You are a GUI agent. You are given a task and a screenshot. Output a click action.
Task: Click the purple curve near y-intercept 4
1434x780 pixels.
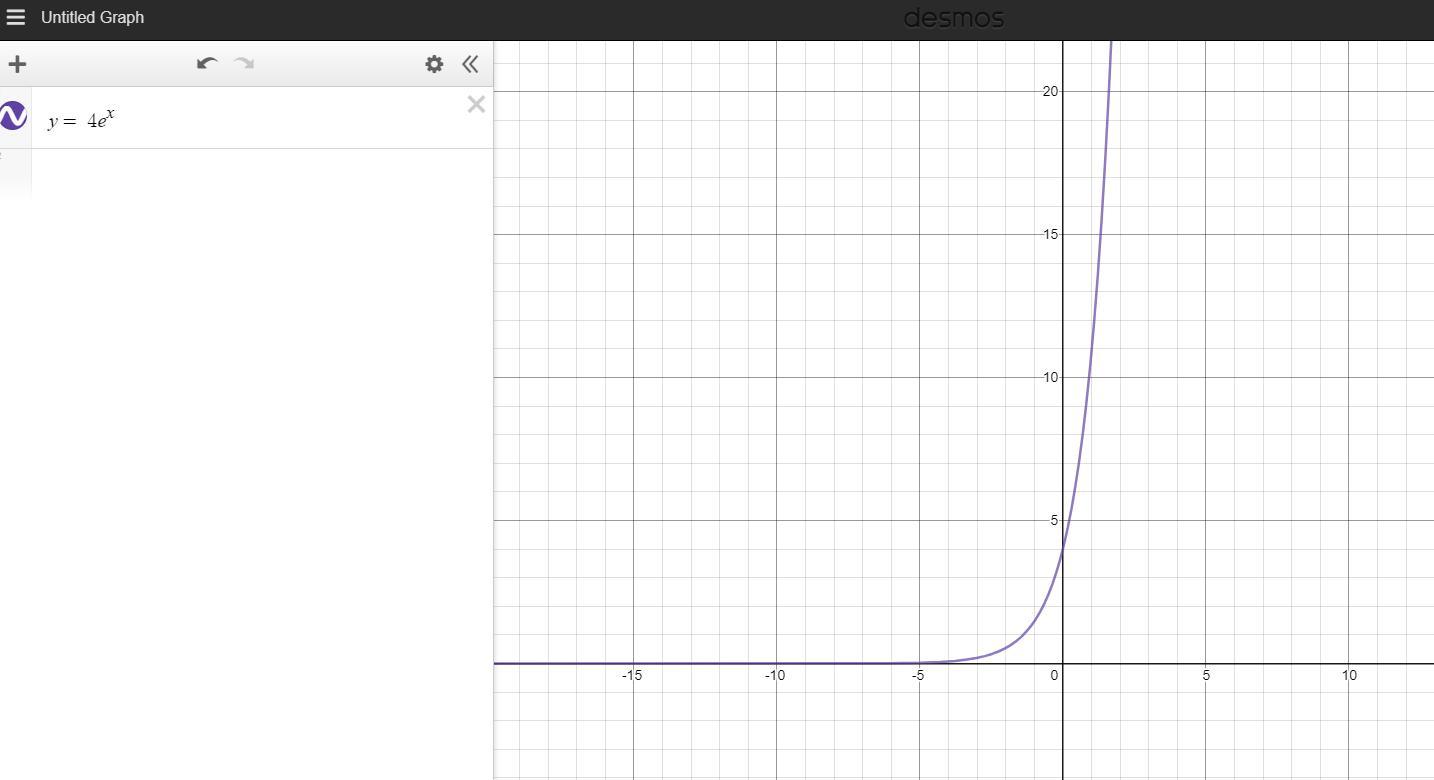pos(1062,548)
